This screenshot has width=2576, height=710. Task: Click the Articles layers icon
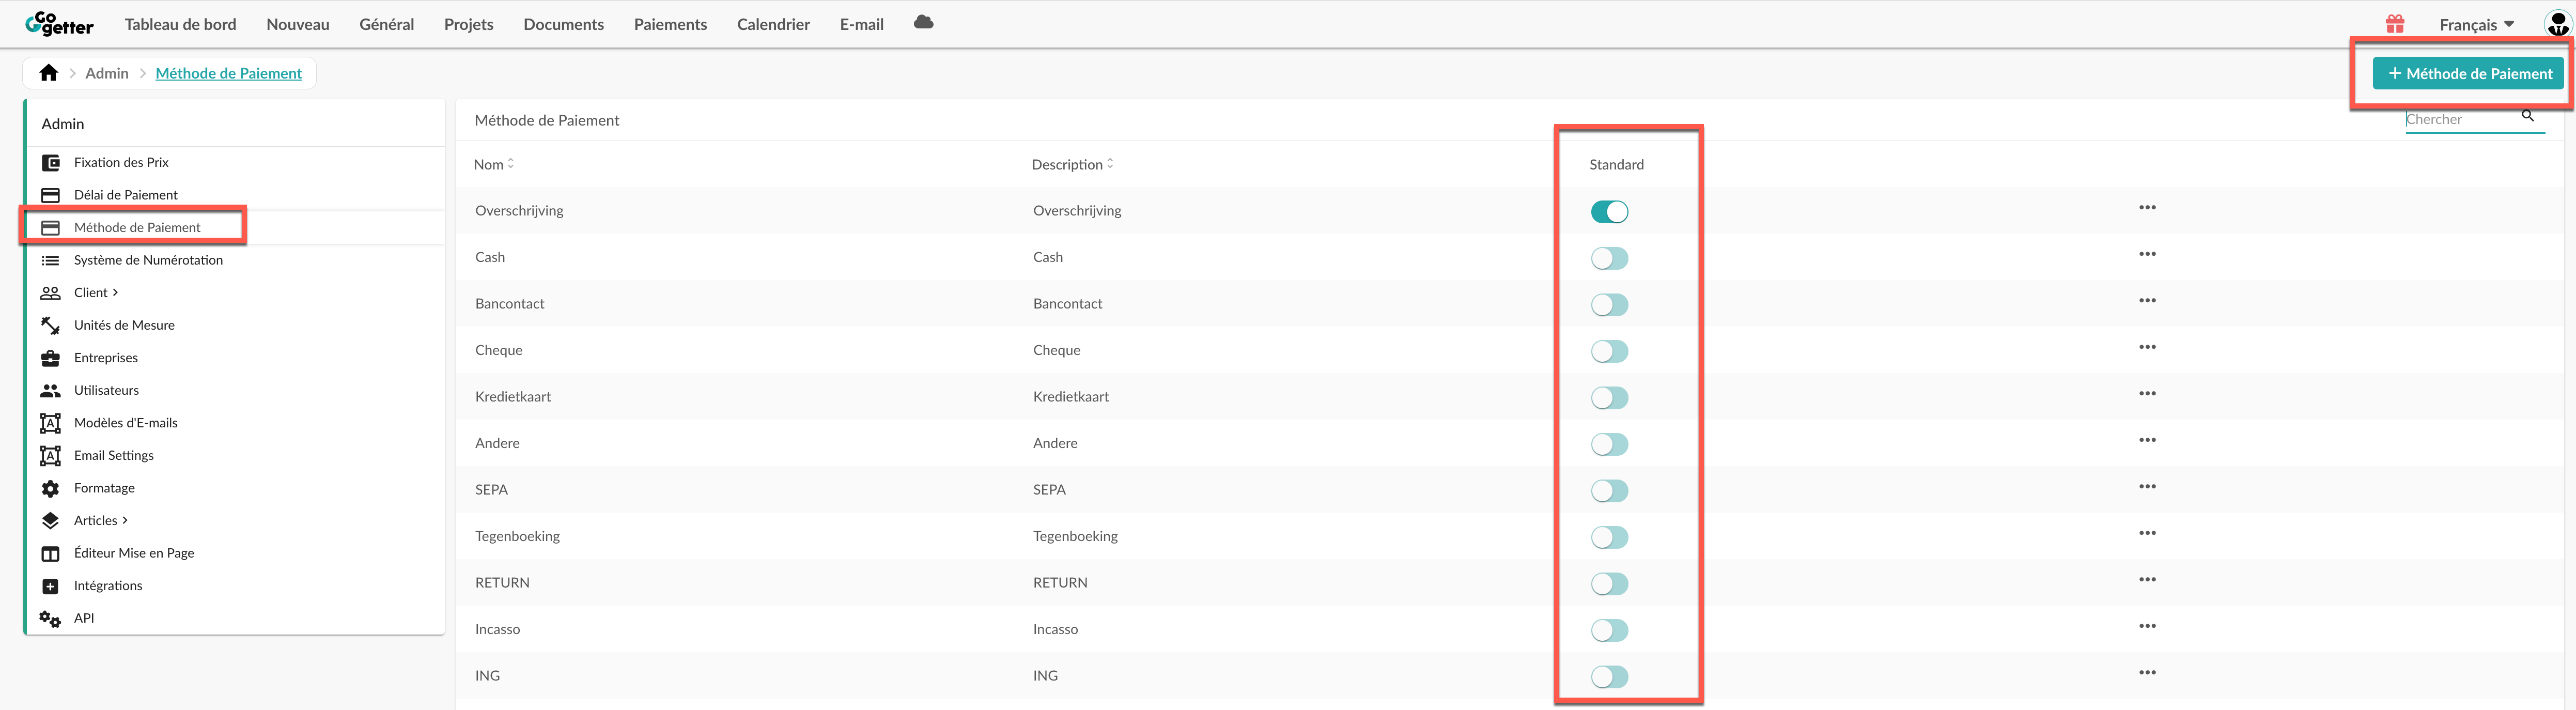click(50, 520)
